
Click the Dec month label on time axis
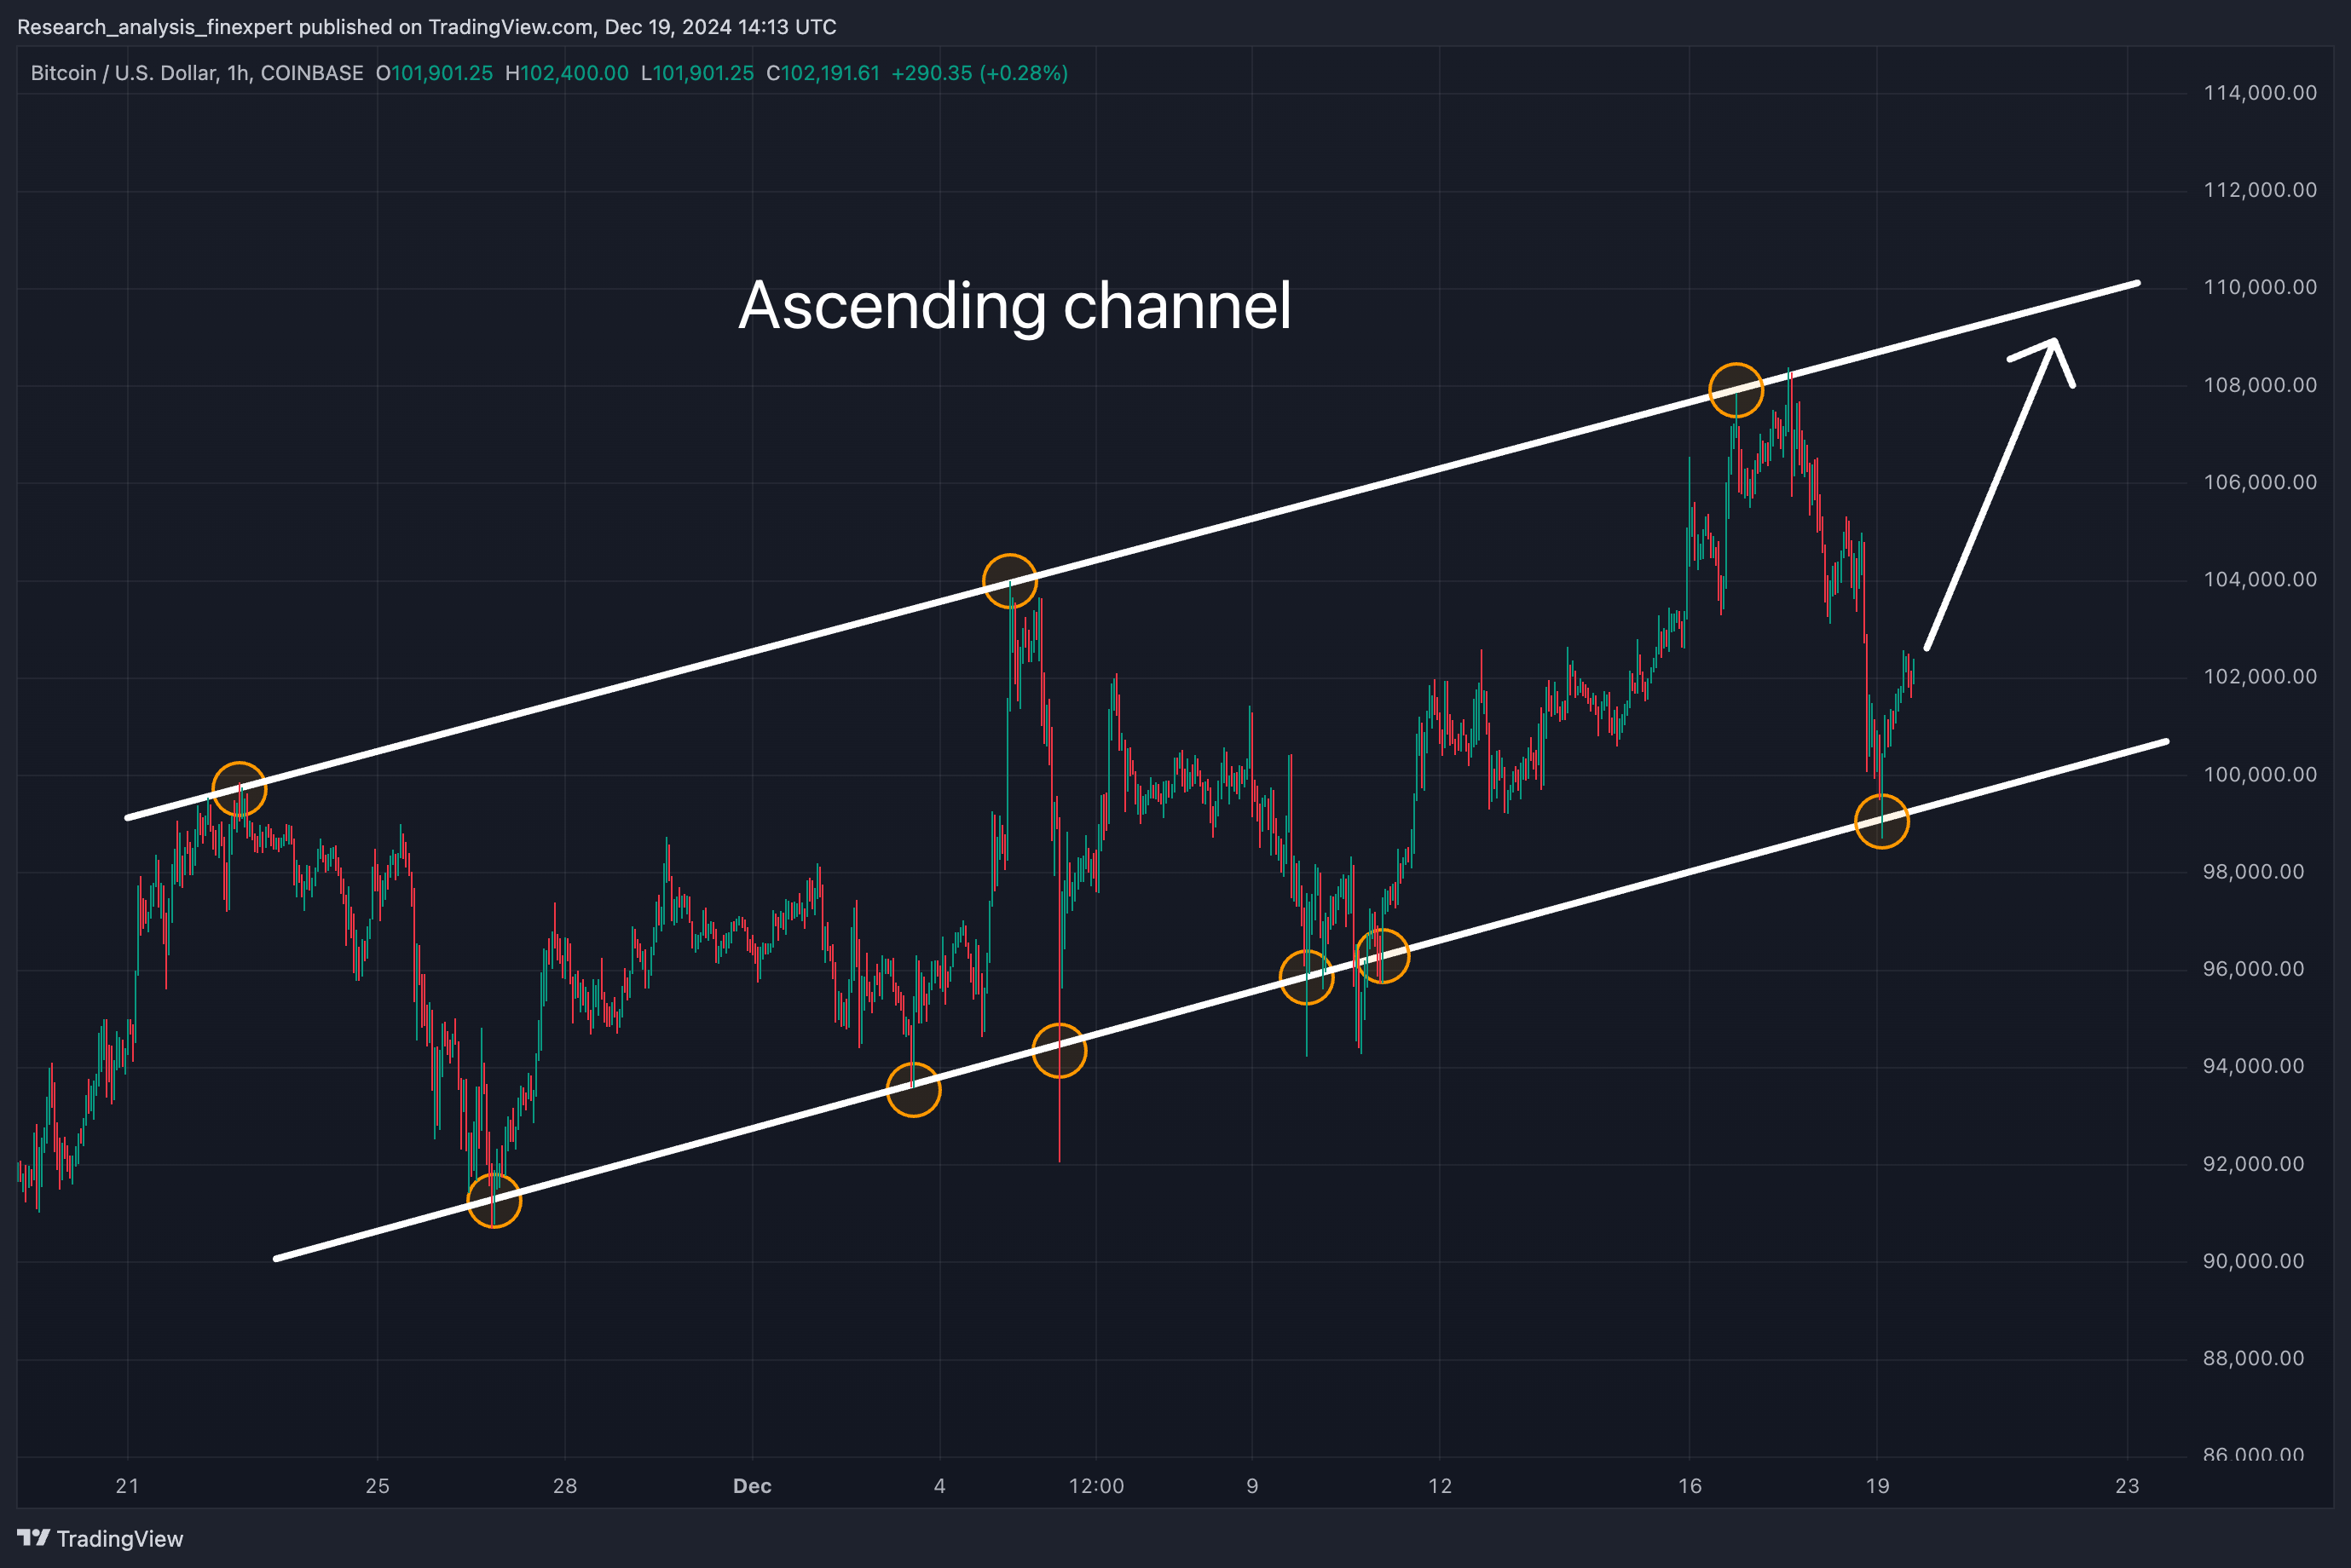point(752,1486)
